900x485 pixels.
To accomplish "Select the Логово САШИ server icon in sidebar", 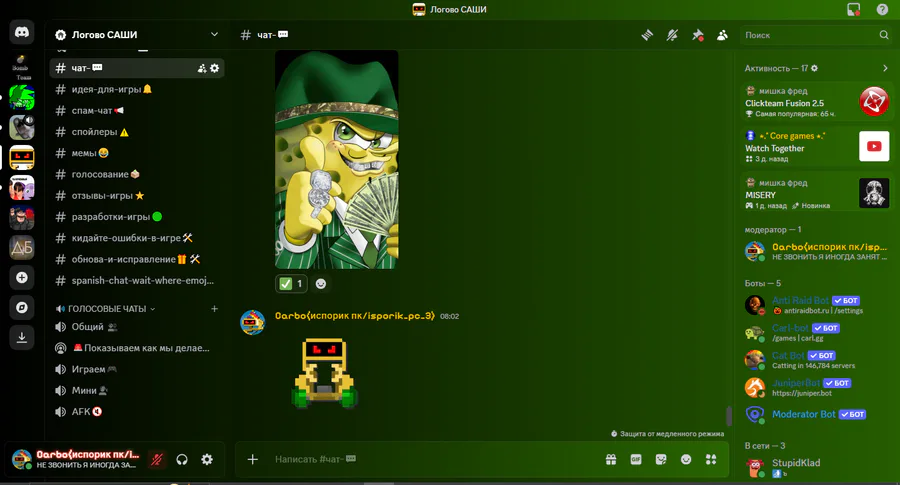I will tap(22, 158).
